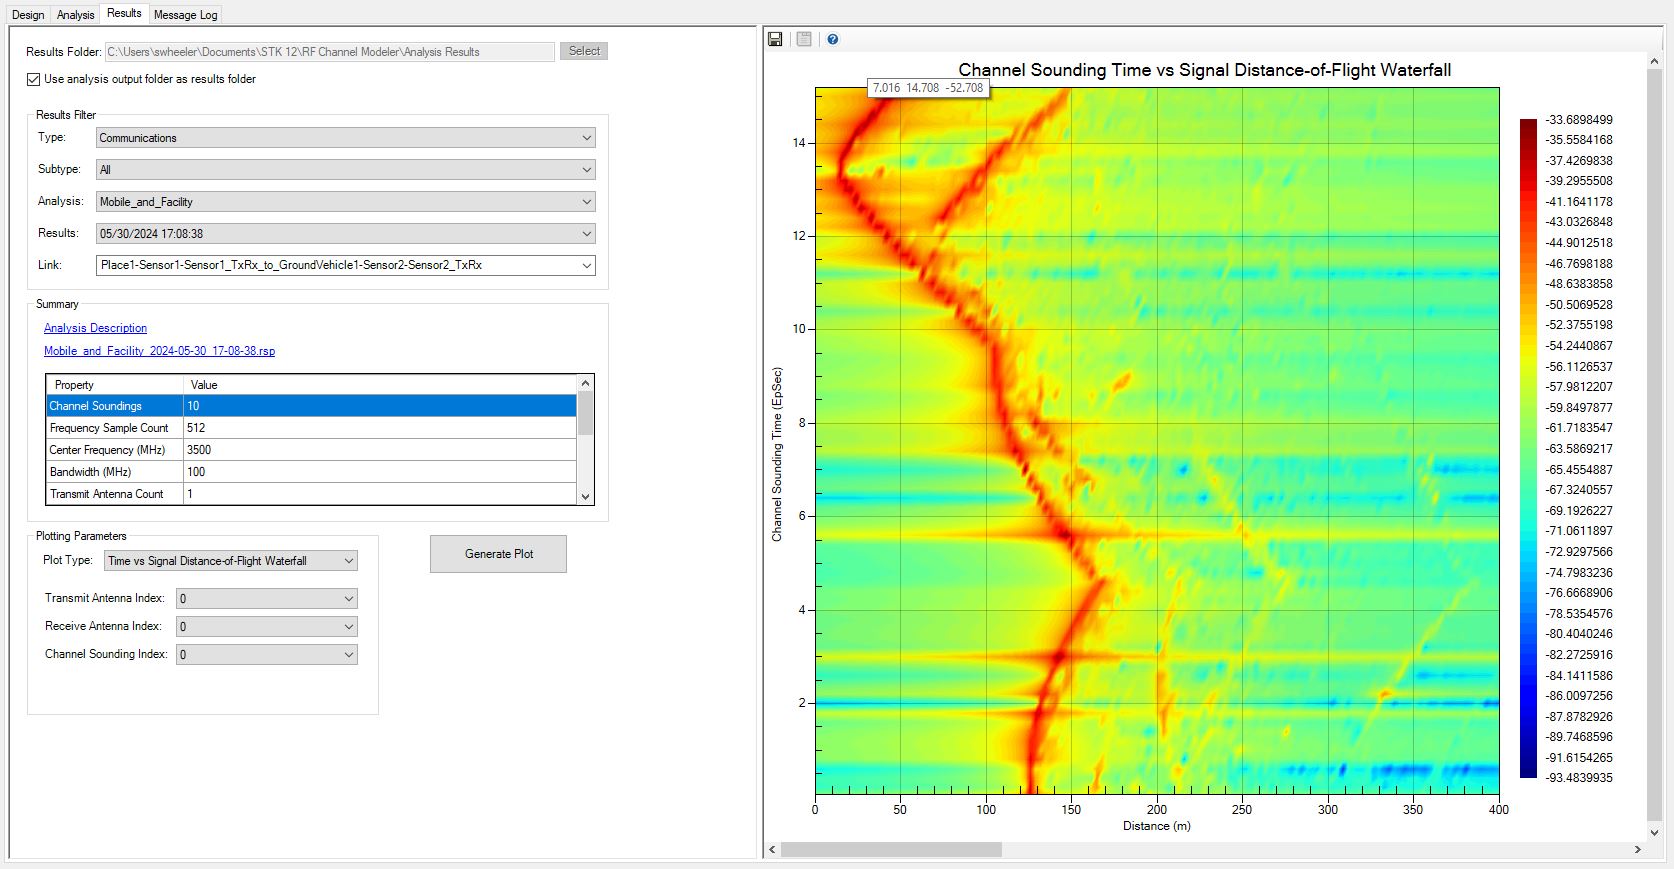Open the blue help question mark icon
The height and width of the screenshot is (869, 1674).
click(x=833, y=39)
